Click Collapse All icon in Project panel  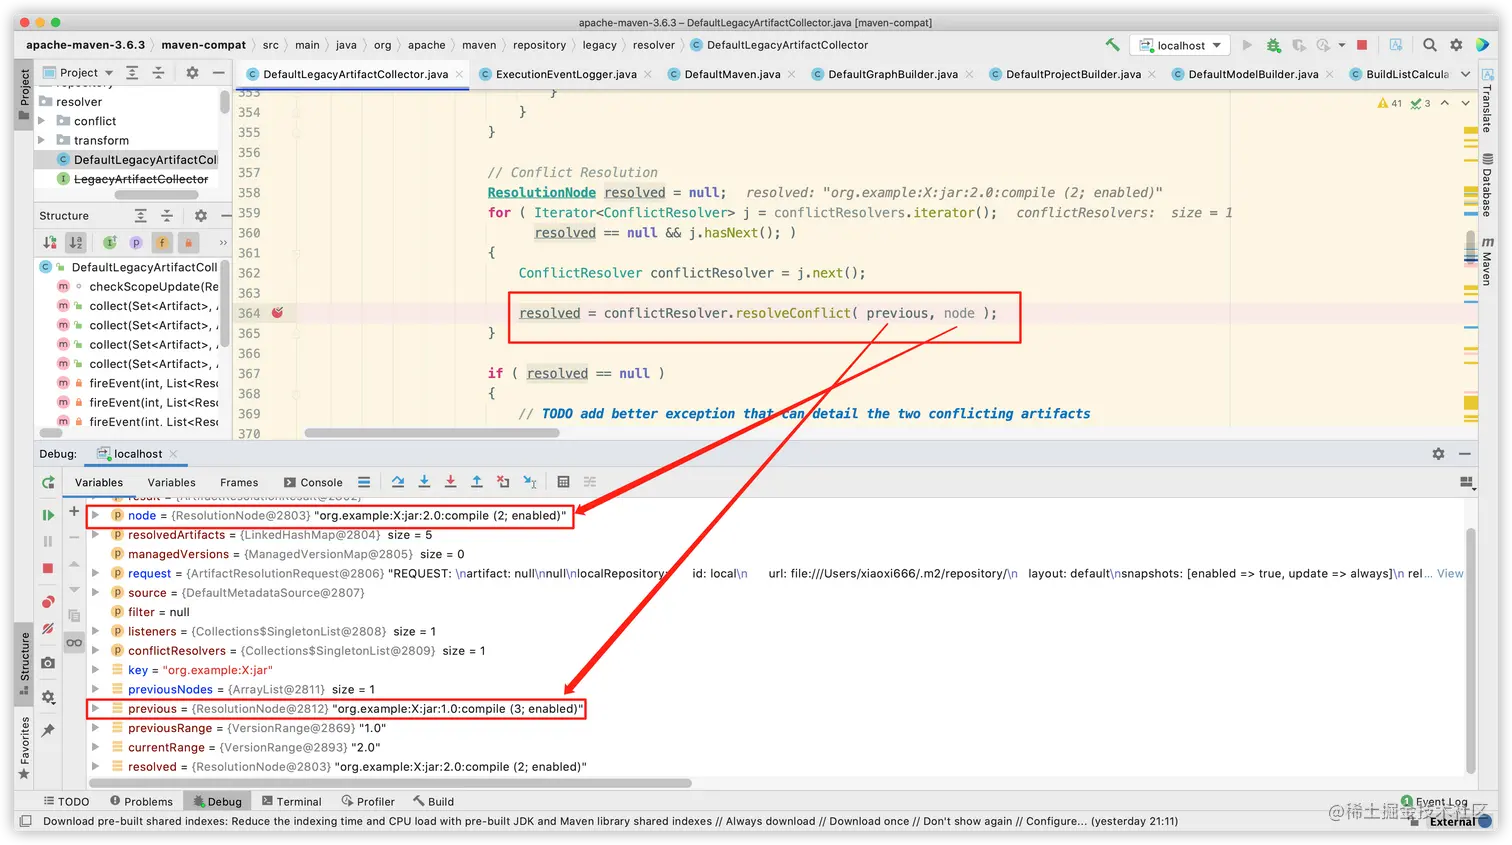point(158,73)
